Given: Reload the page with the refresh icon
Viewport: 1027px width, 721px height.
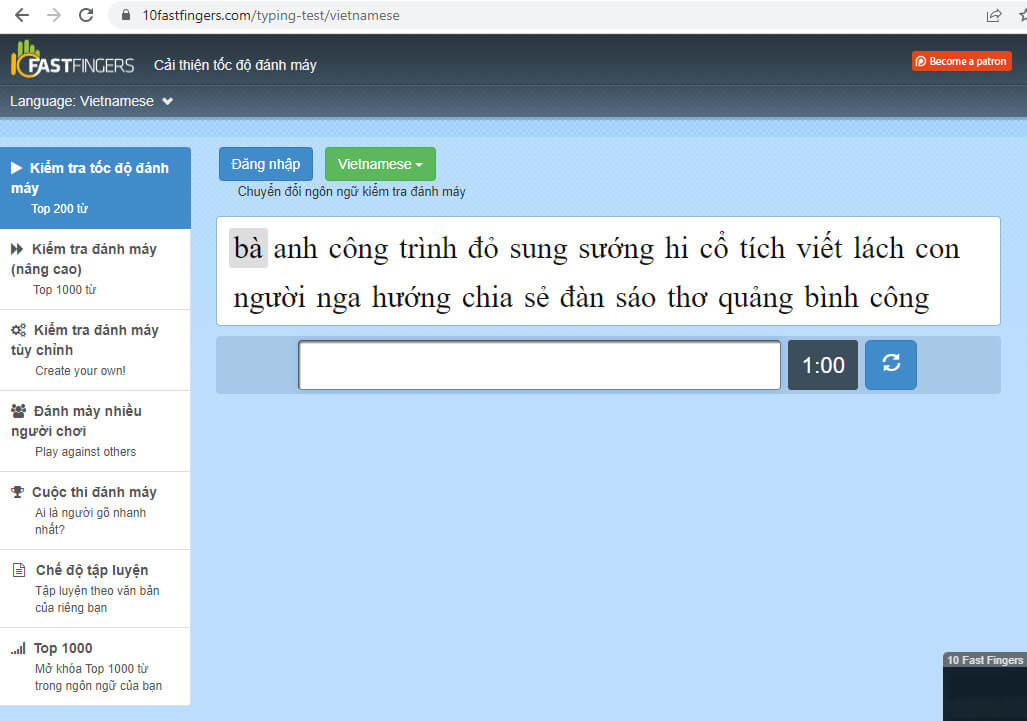Looking at the screenshot, I should pos(86,15).
